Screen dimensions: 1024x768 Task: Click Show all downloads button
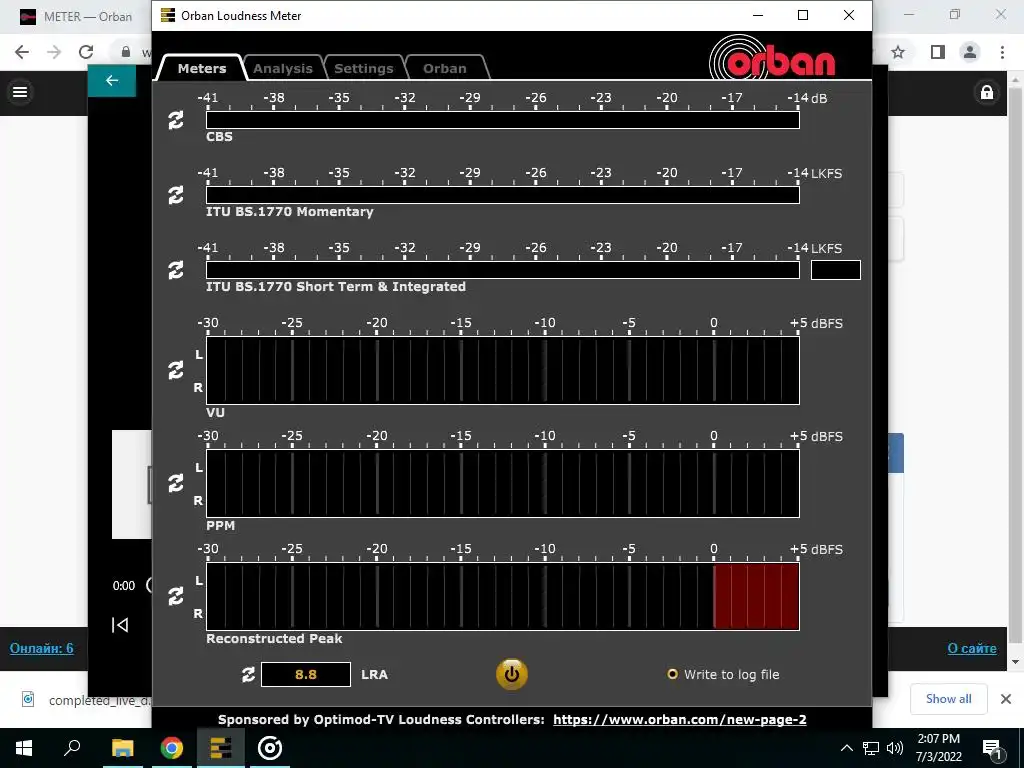point(948,699)
